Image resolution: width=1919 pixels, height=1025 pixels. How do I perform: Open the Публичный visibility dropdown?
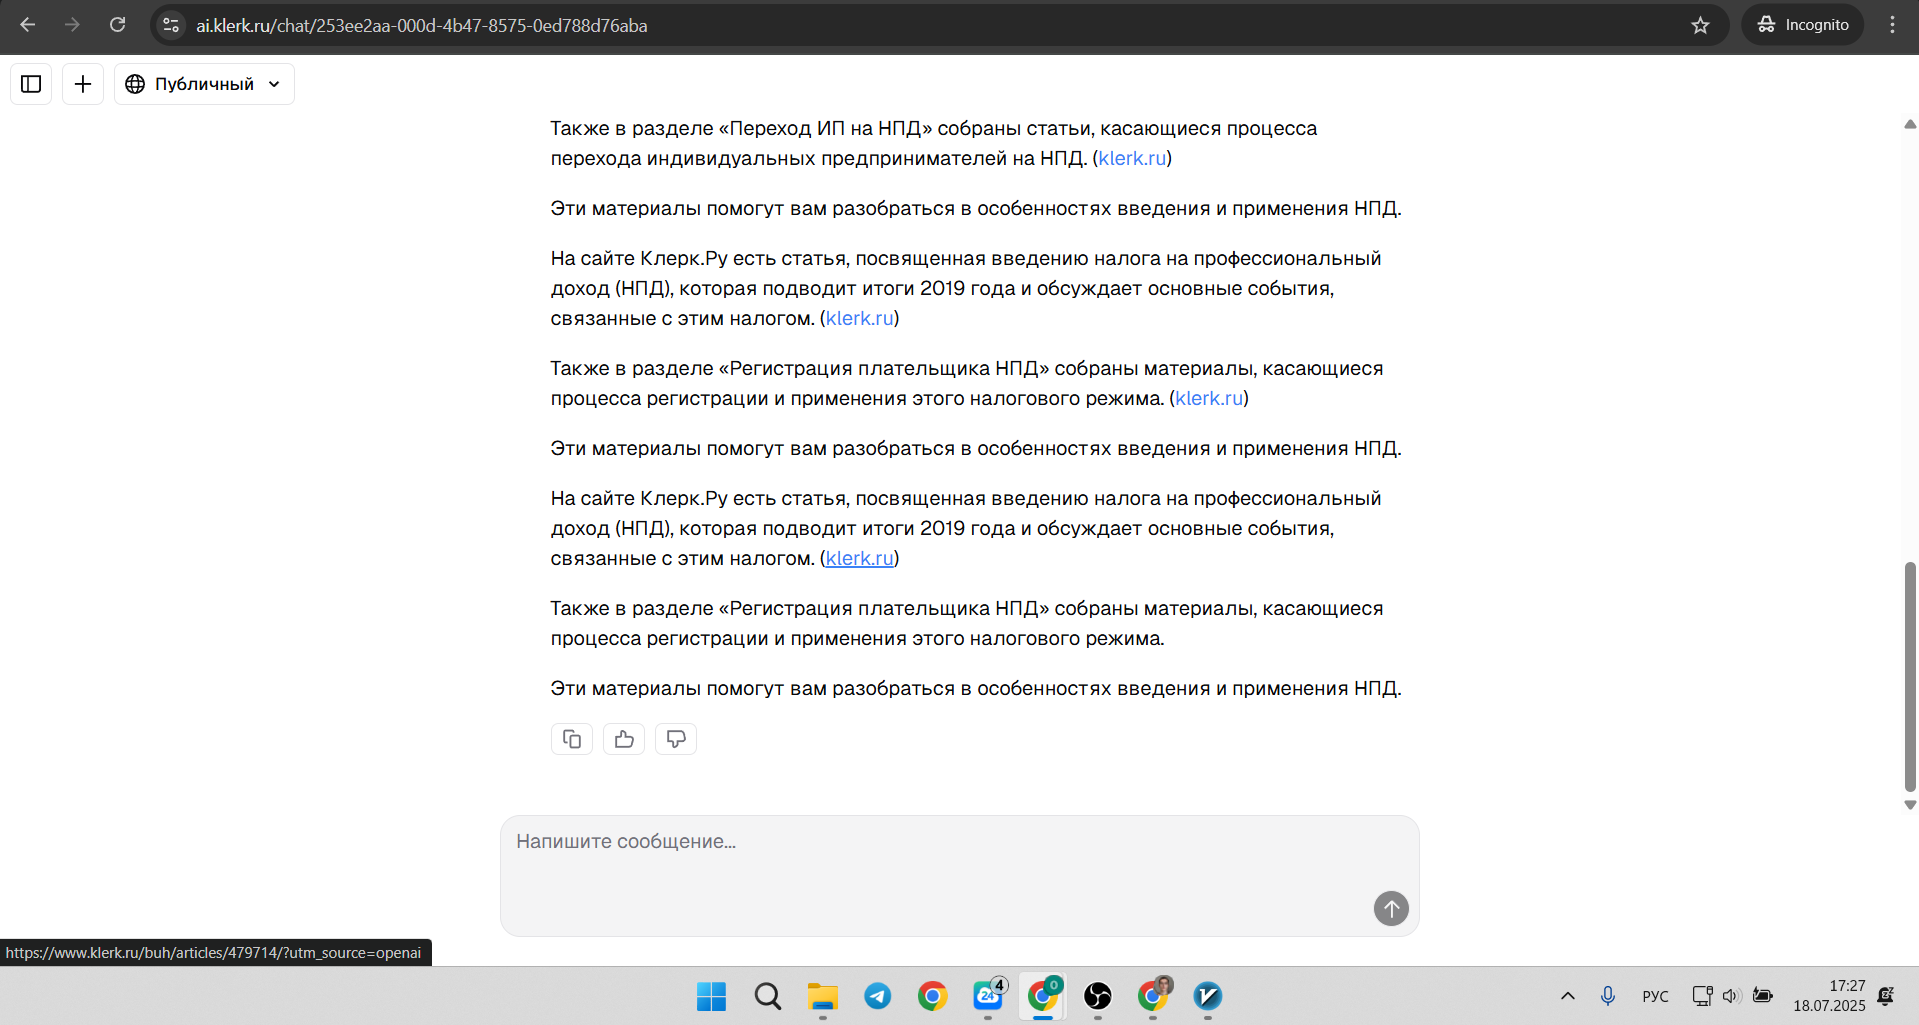click(x=204, y=84)
